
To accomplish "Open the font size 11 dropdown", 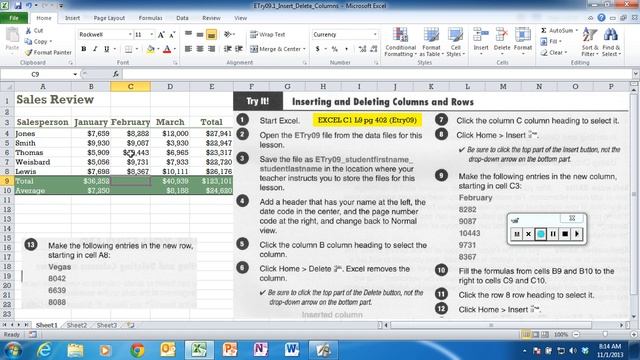I will (151, 35).
